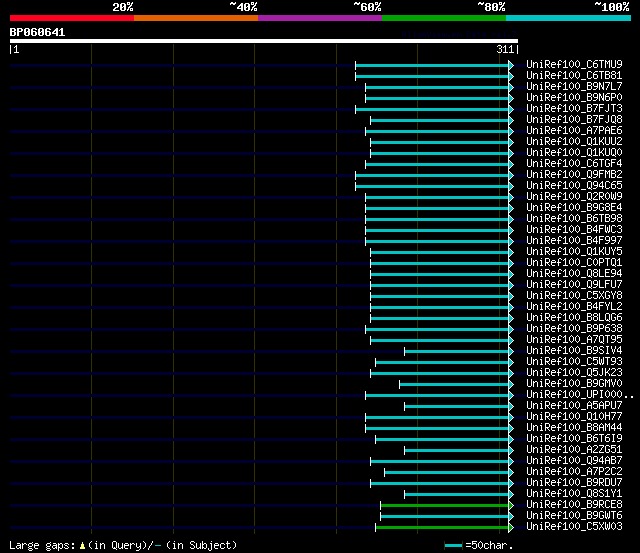
Task: Open hit UniRef100_A7PAE6
Action: tap(574, 130)
